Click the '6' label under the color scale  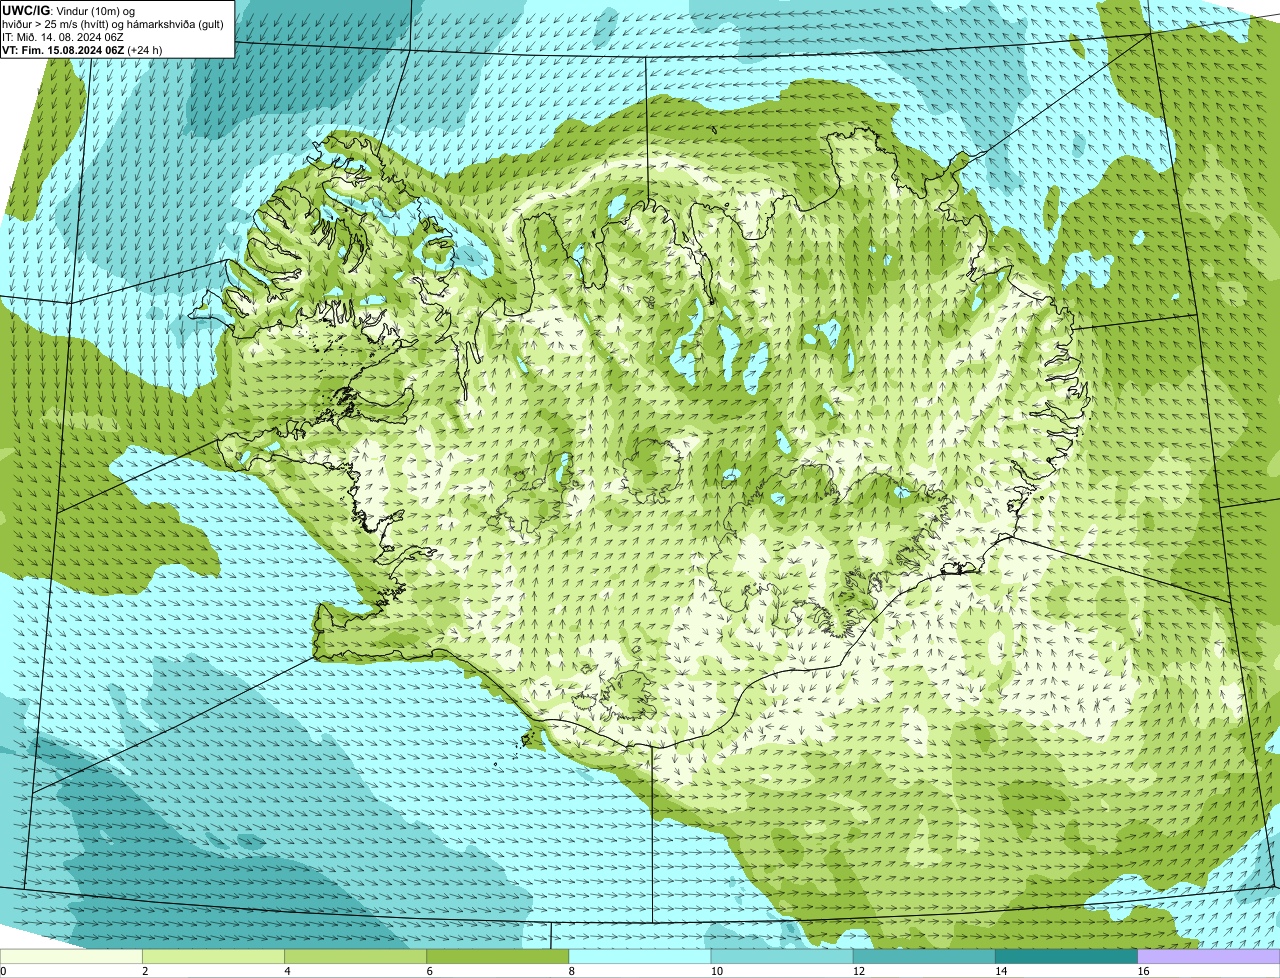coord(429,971)
